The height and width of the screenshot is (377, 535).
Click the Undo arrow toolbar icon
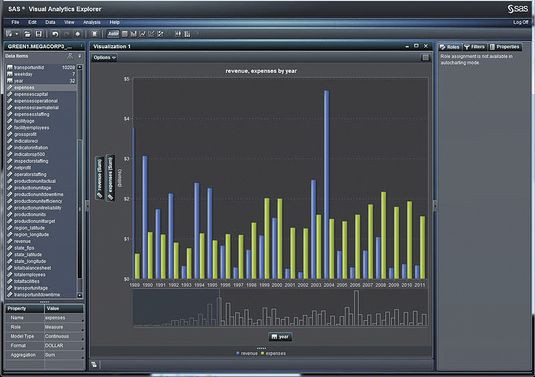pyautogui.click(x=55, y=34)
